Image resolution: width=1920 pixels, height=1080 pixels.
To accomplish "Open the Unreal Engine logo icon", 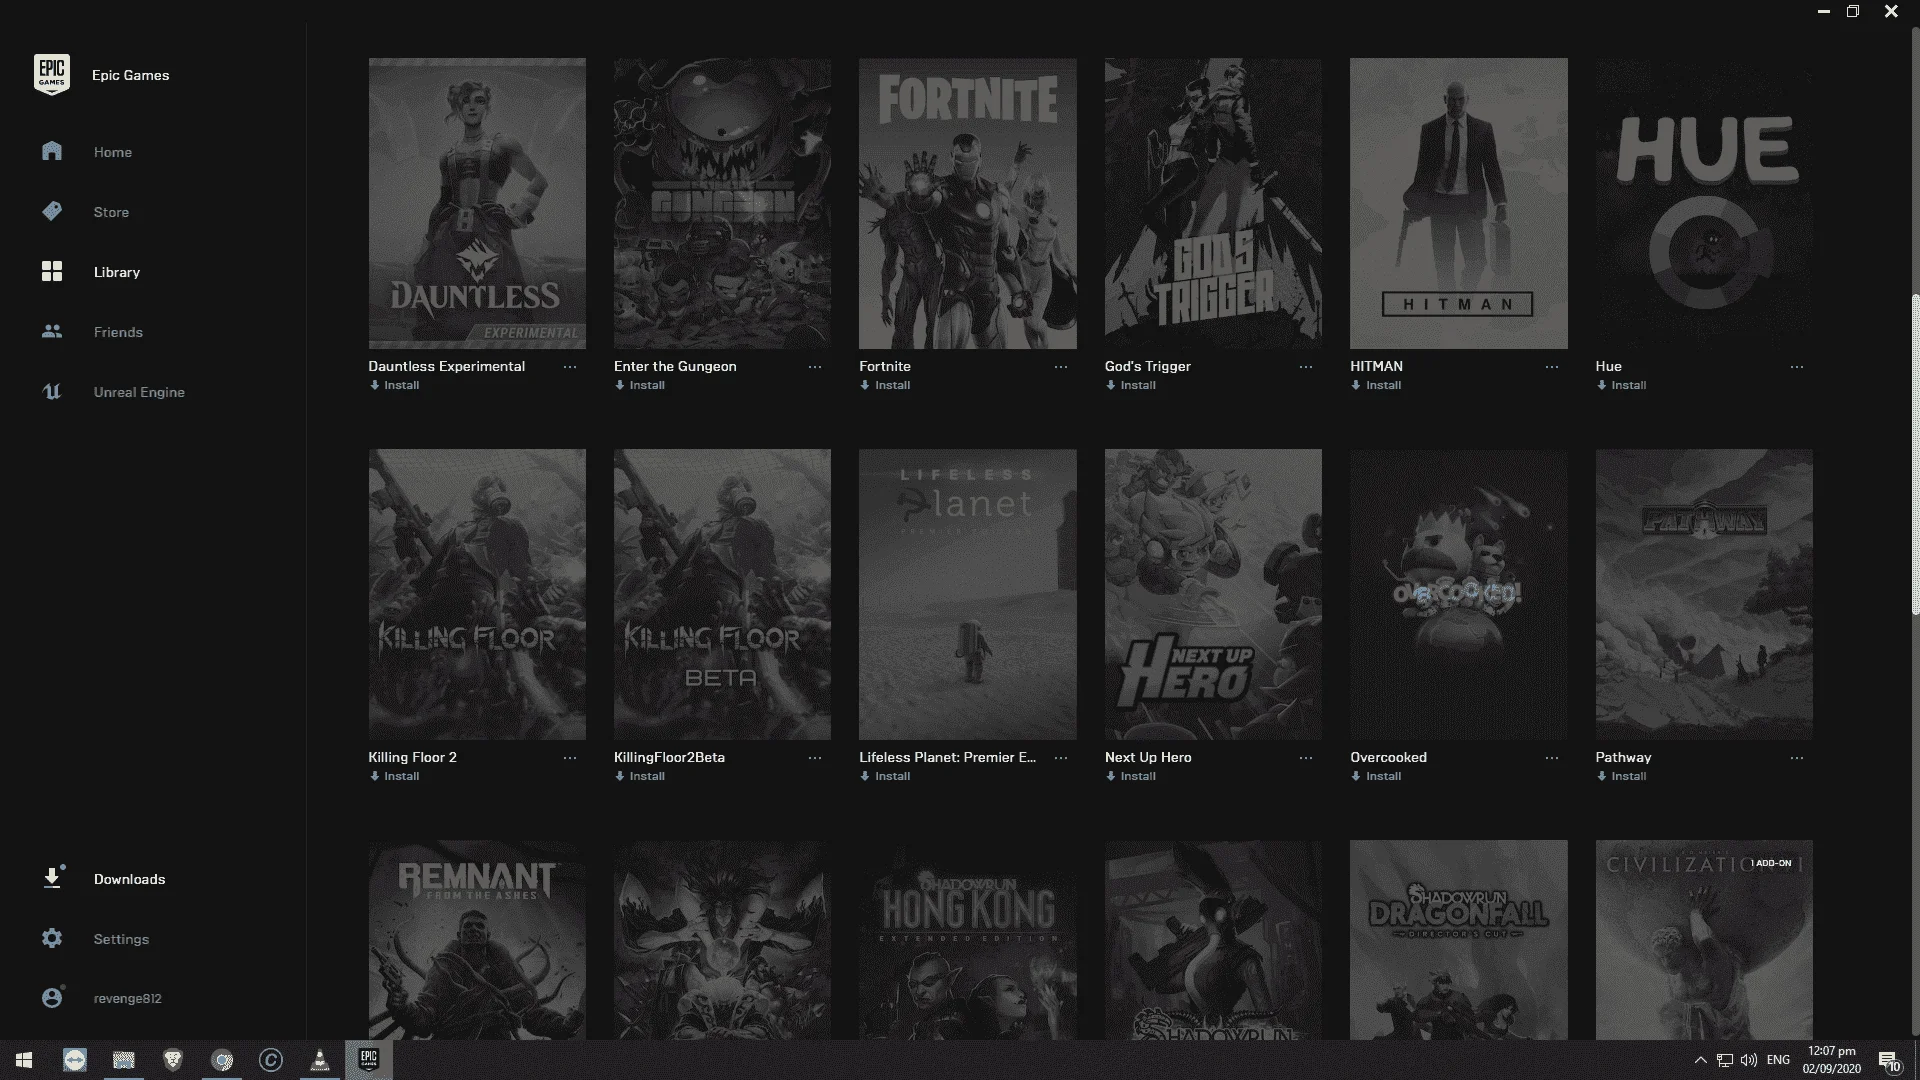I will (52, 391).
